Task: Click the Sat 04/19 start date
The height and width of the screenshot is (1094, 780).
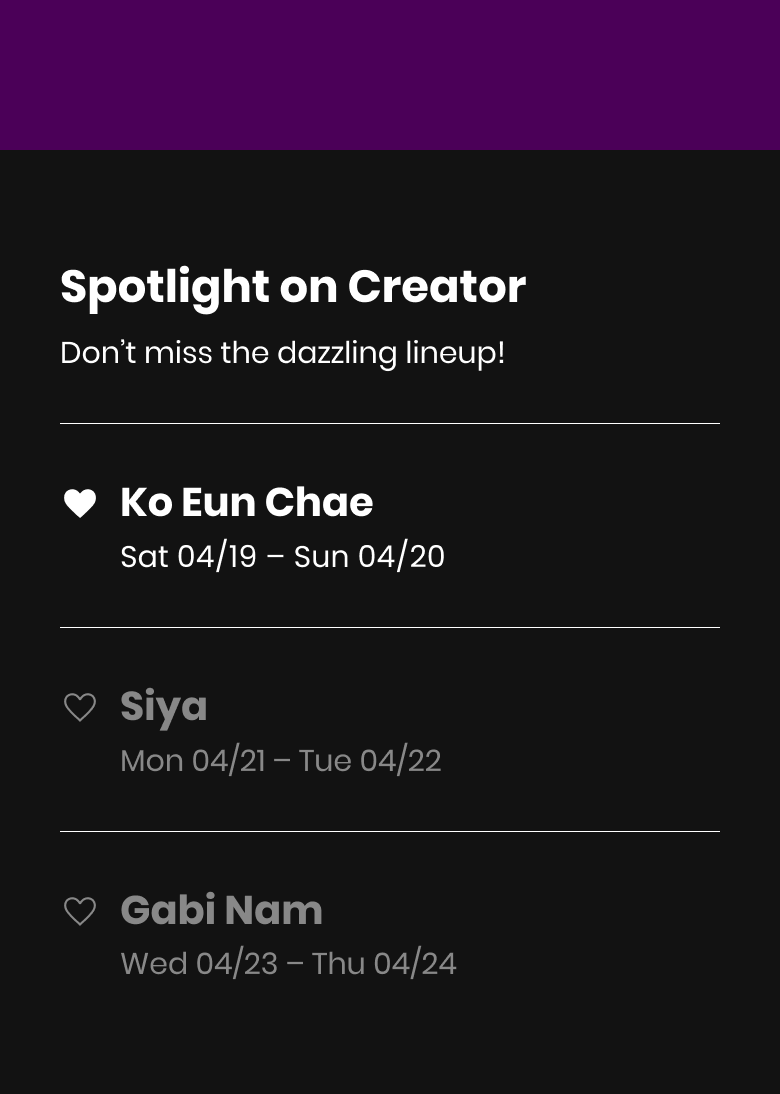Action: coord(188,557)
